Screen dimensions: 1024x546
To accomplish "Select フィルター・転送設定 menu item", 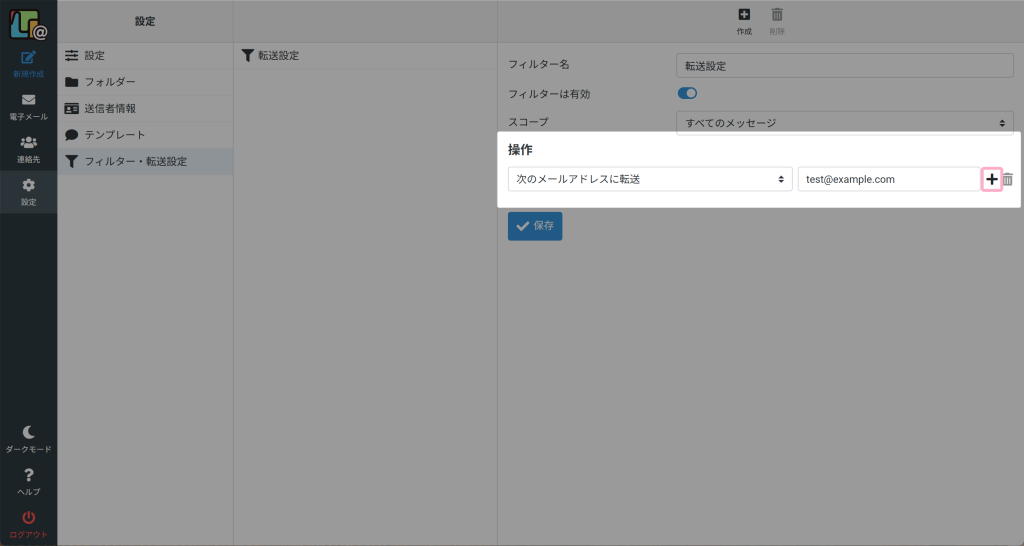I will tap(145, 161).
